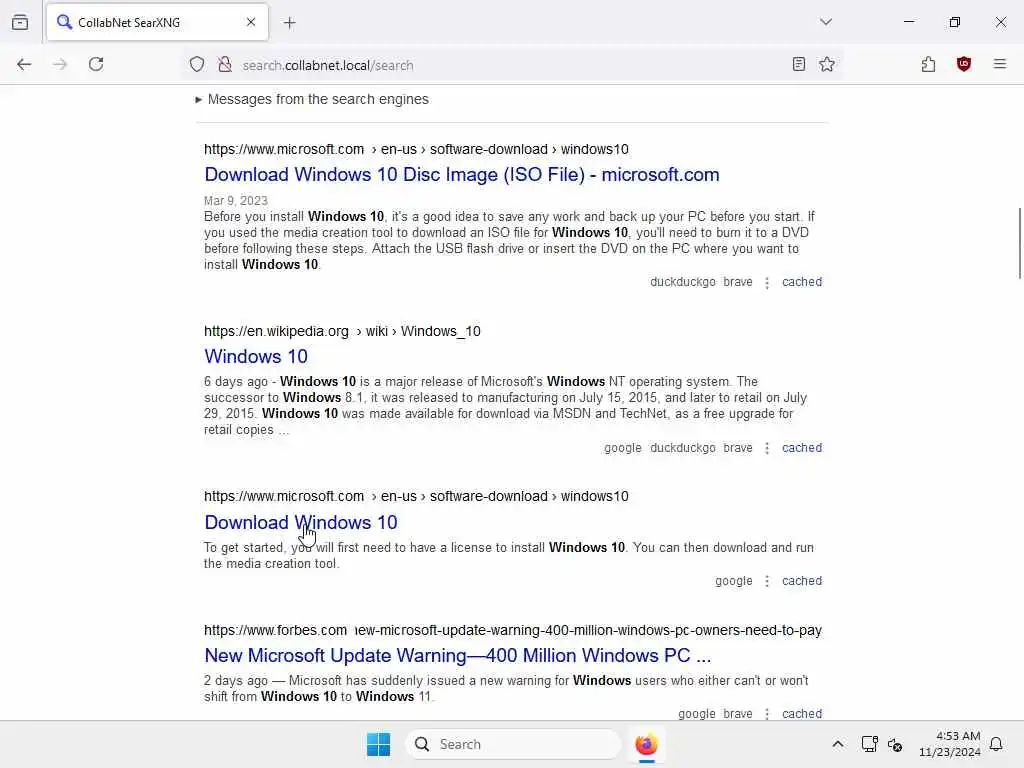Screen dimensions: 1024x768
Task: Go back one page
Action: [24, 64]
